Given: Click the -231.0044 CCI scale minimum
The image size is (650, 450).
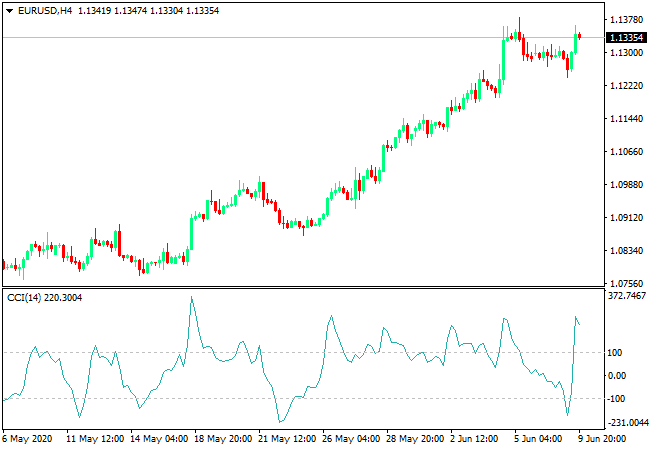Looking at the screenshot, I should point(626,423).
